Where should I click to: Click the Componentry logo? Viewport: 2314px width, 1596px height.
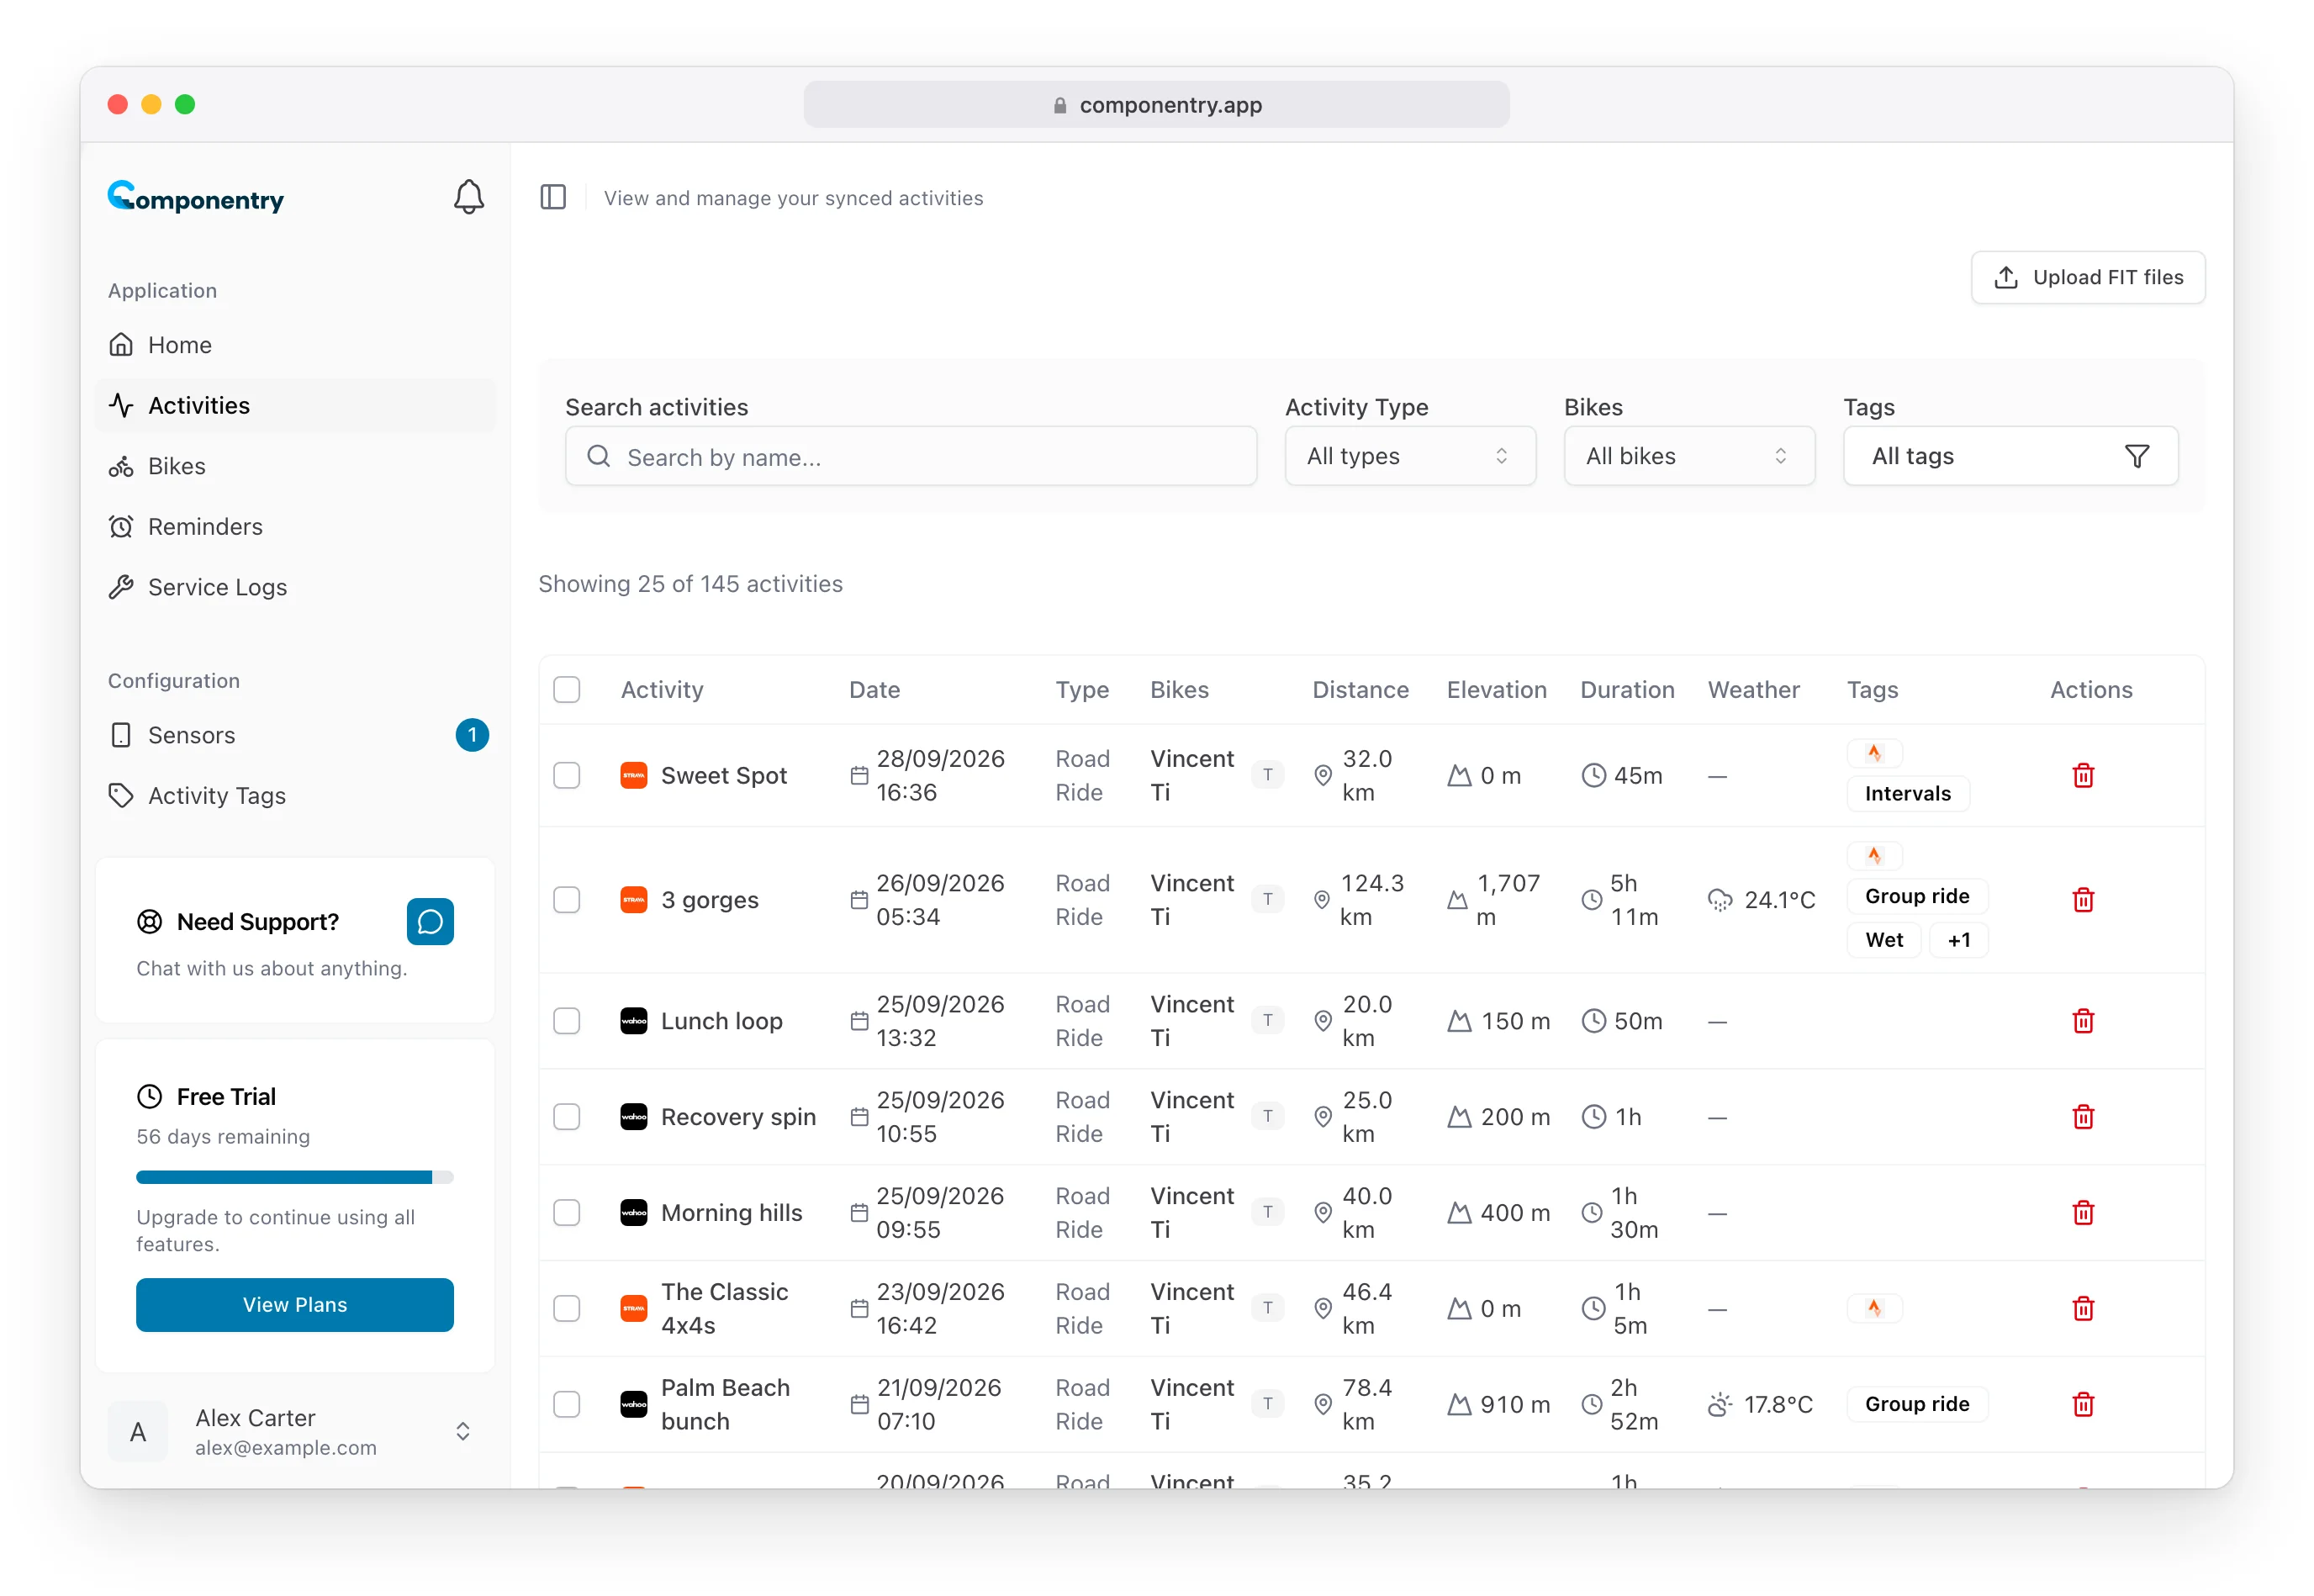[195, 197]
